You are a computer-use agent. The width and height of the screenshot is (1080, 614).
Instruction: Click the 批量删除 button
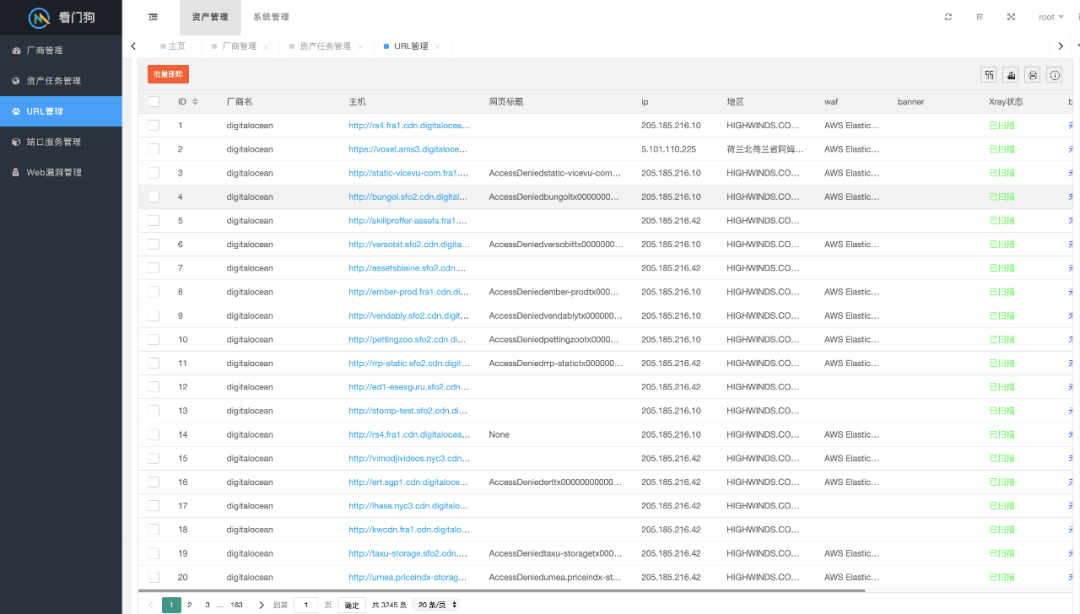(168, 74)
